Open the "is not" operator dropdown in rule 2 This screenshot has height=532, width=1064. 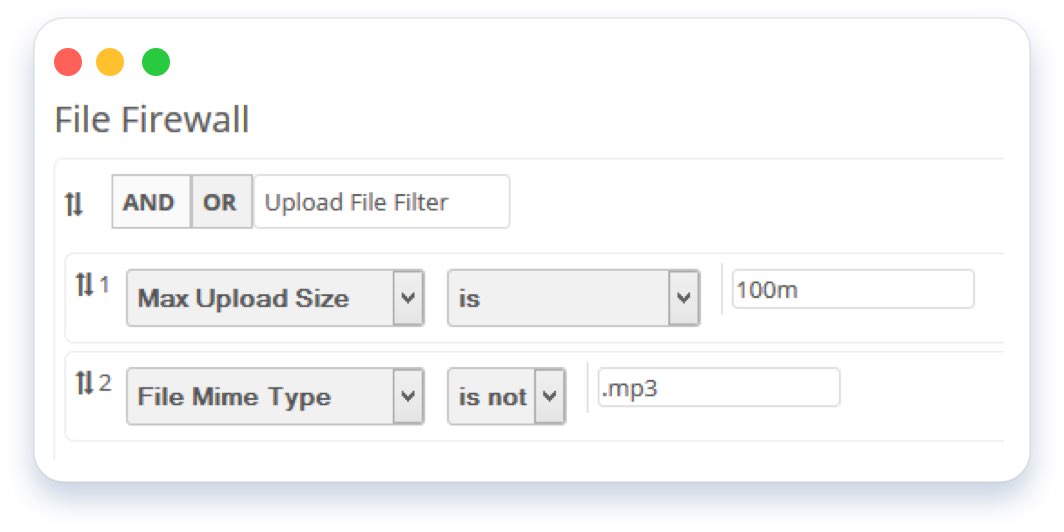[x=506, y=396]
